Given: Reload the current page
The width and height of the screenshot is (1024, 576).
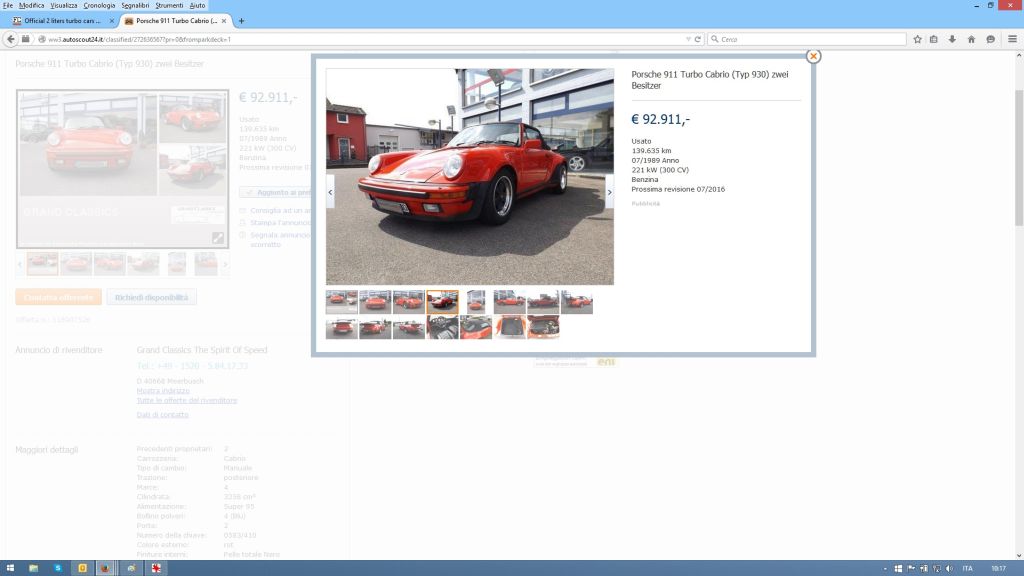Looking at the screenshot, I should (697, 39).
